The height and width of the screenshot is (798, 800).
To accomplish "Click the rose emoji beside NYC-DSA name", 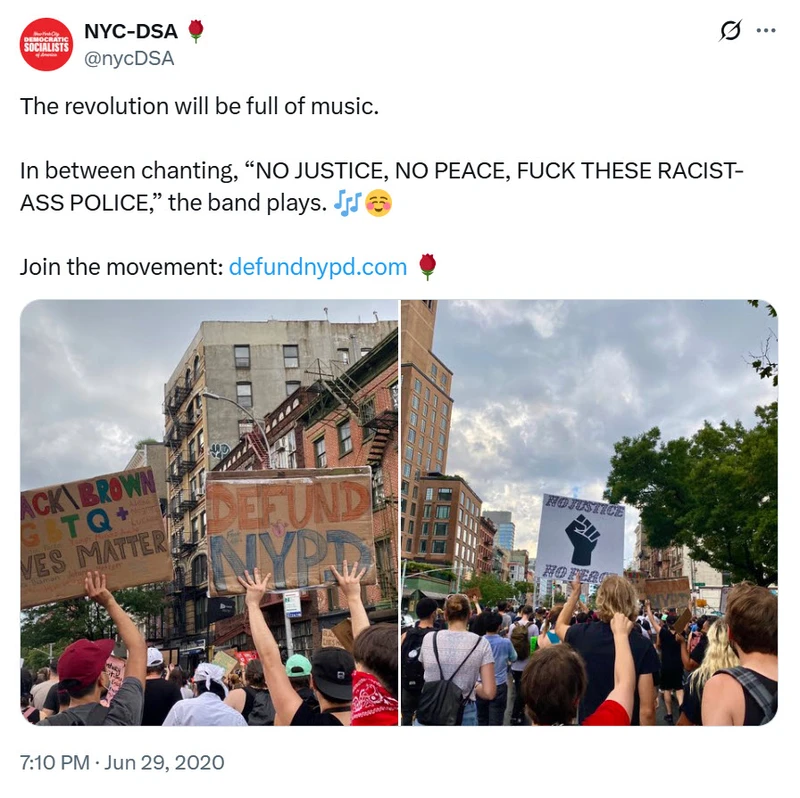I will point(196,31).
